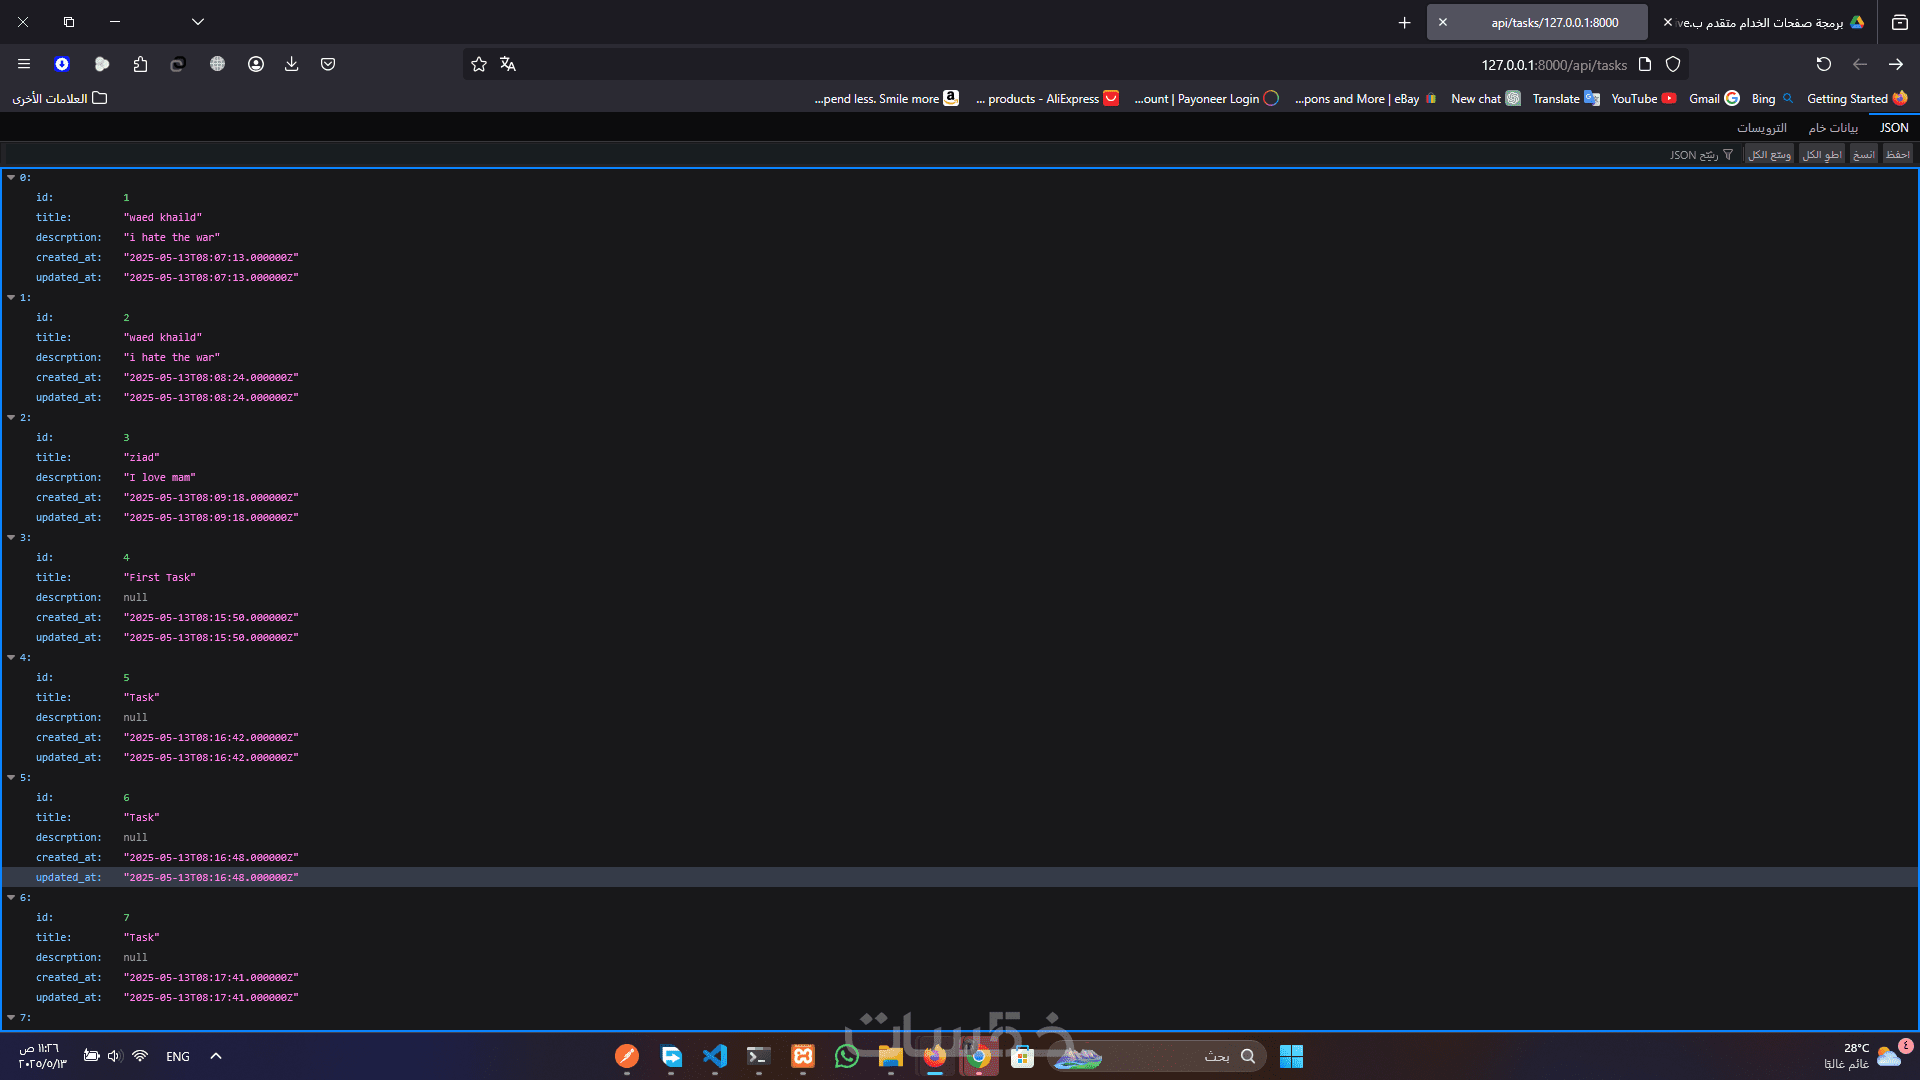This screenshot has height=1080, width=1920.
Task: Collapse JSON array item 0
Action: 11,178
